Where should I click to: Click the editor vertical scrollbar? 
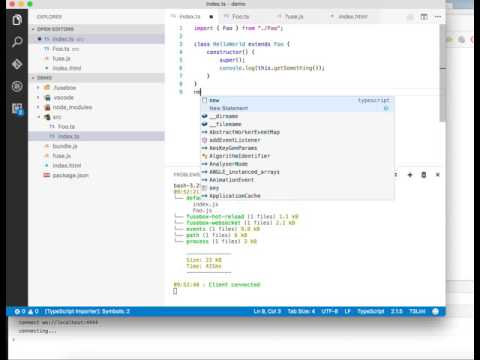(x=442, y=73)
